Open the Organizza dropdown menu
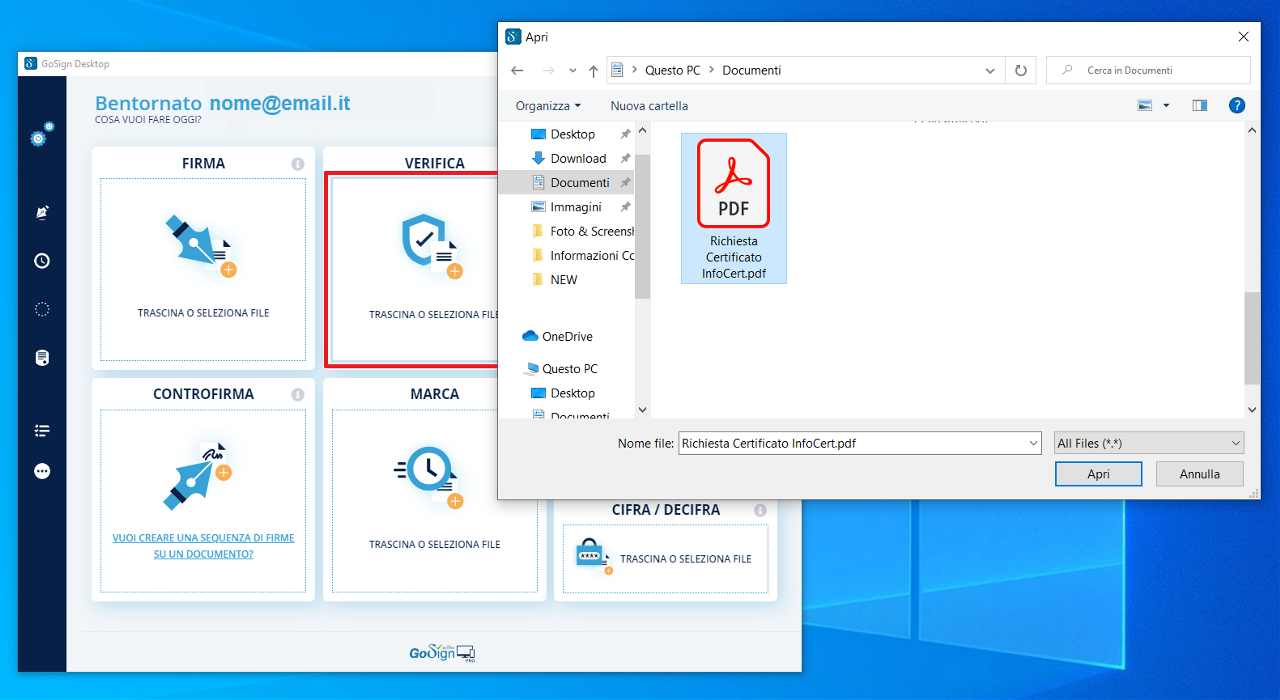This screenshot has width=1280, height=700. click(548, 106)
